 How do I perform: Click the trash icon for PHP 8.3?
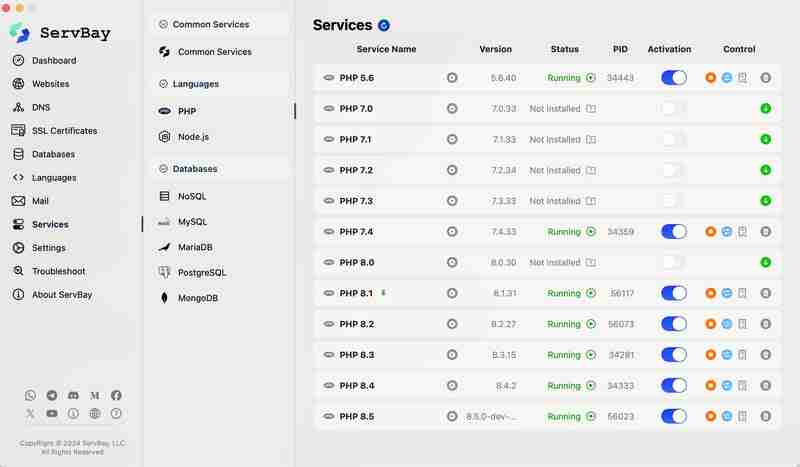pos(766,355)
